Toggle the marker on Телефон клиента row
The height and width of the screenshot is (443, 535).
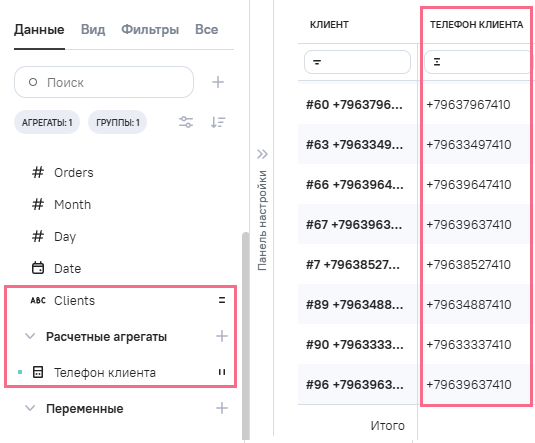tap(222, 372)
